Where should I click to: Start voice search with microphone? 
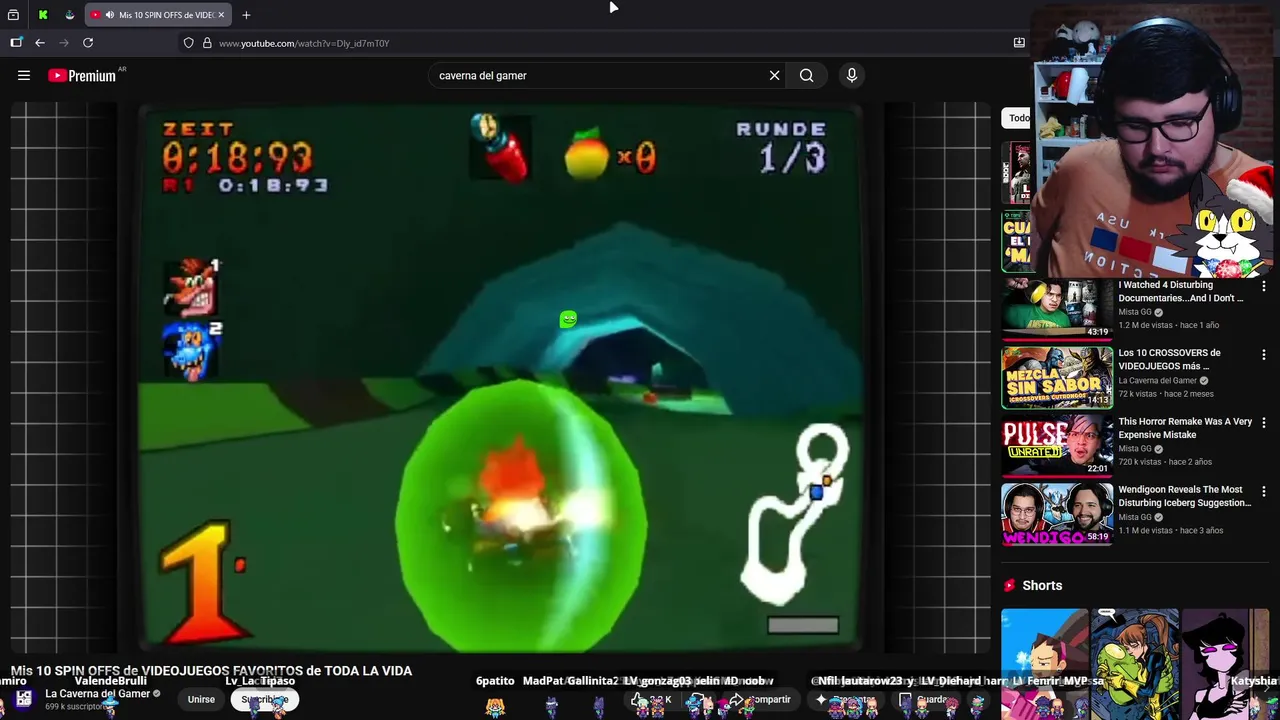(x=852, y=75)
